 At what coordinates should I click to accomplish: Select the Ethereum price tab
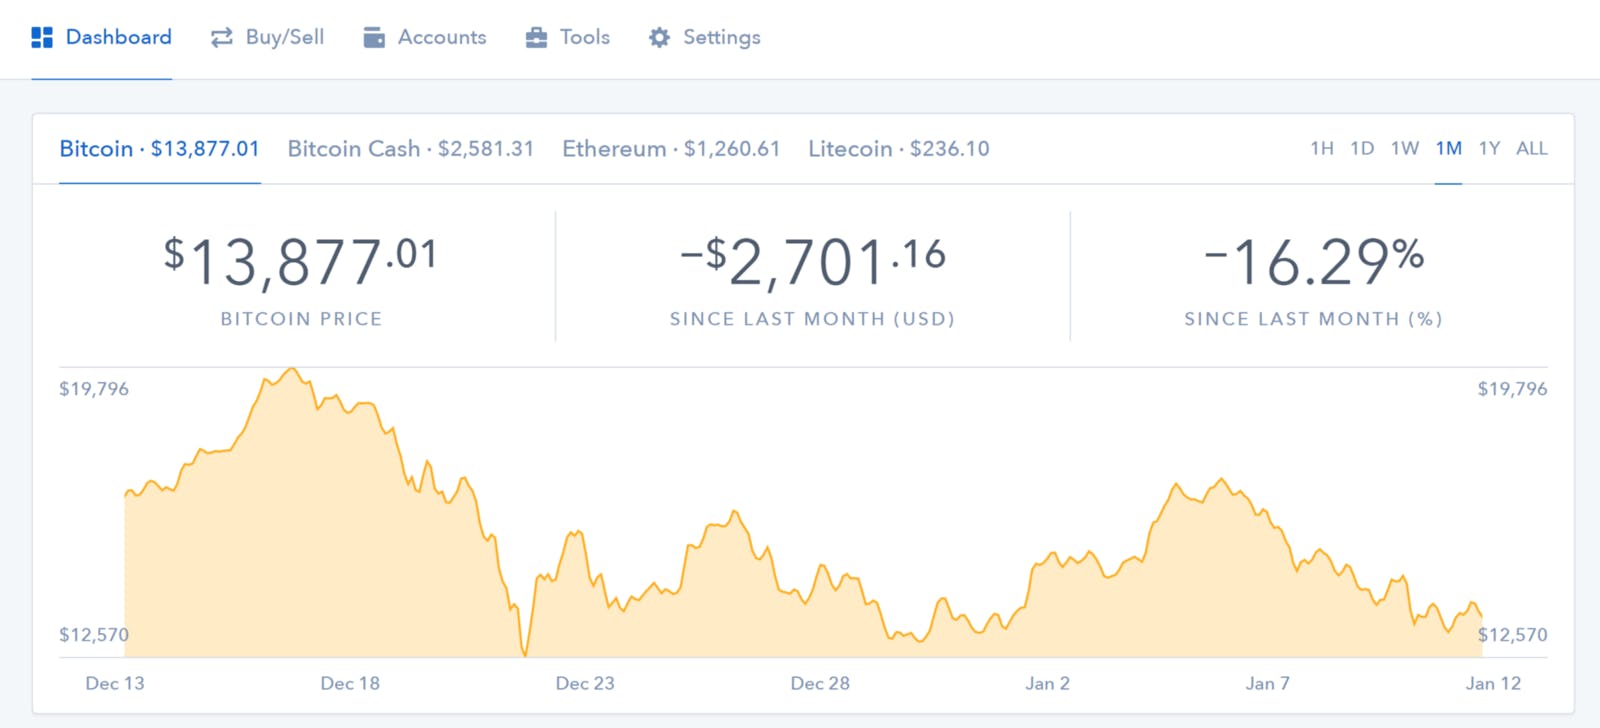(671, 148)
